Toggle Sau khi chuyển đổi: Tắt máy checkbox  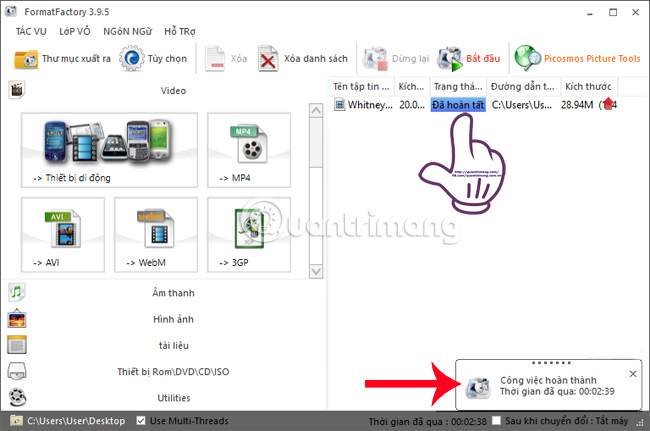[x=496, y=421]
